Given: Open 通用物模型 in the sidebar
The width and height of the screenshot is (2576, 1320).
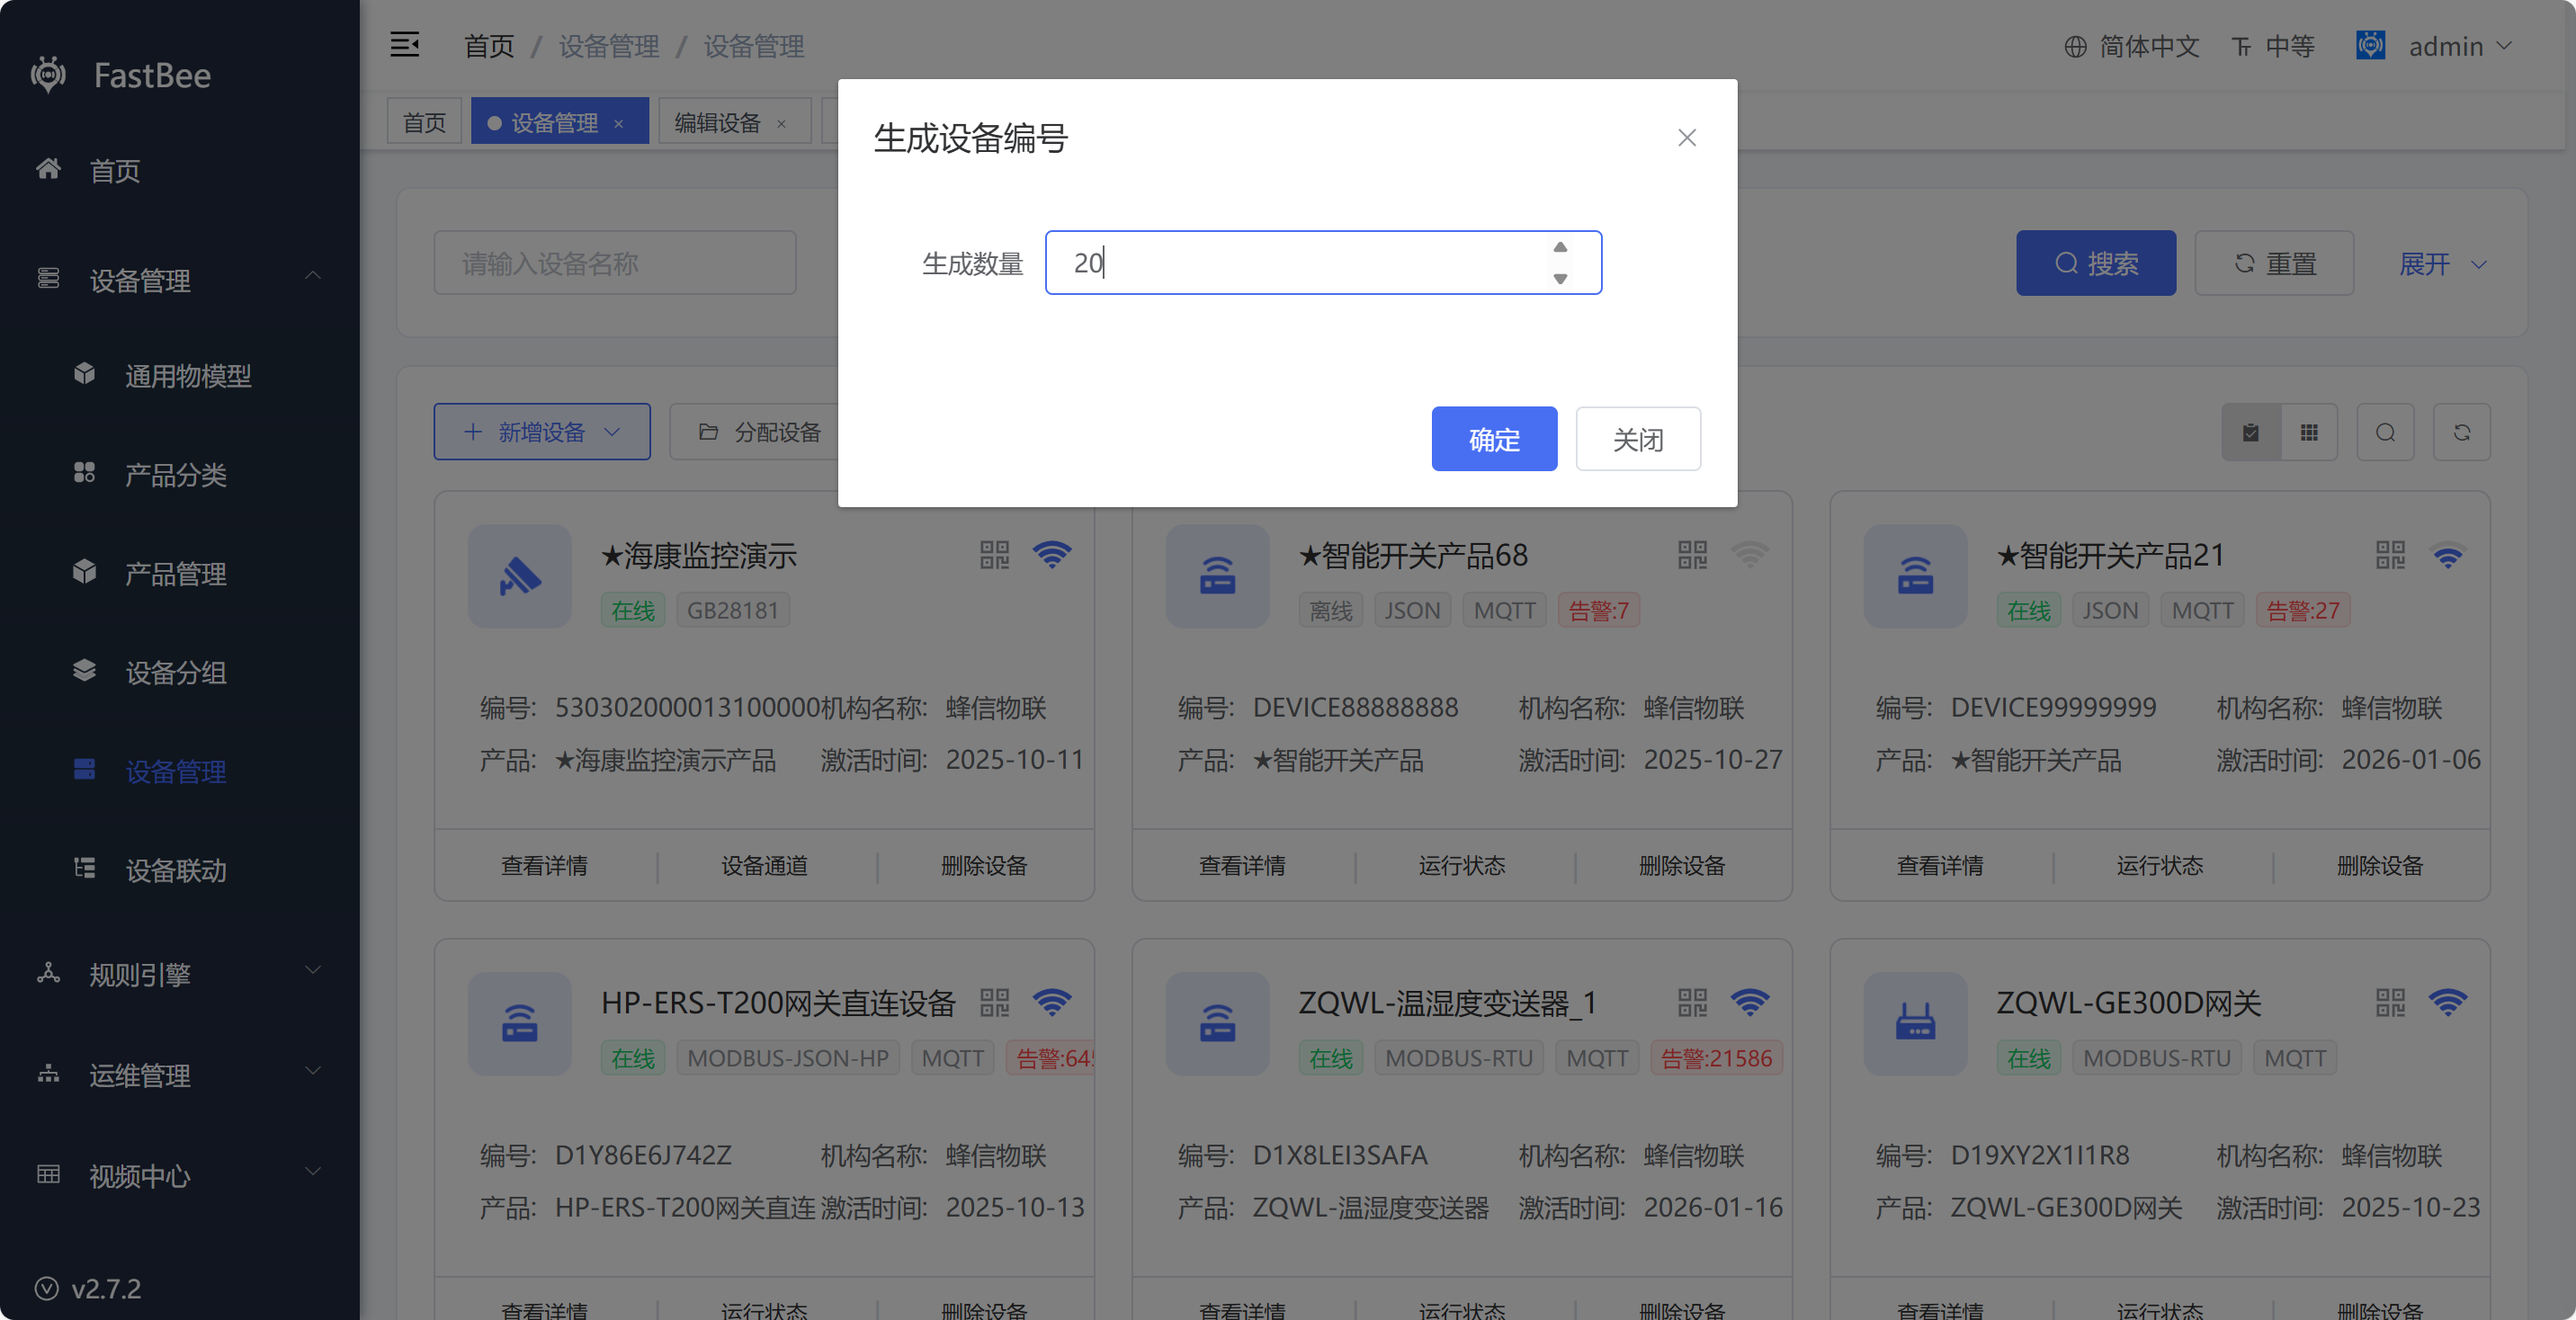Looking at the screenshot, I should click(187, 376).
